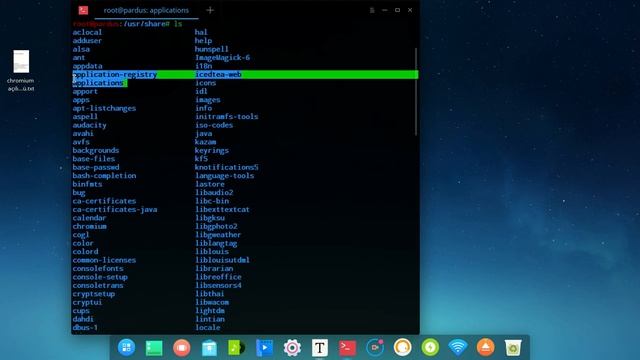The height and width of the screenshot is (360, 640).
Task: Click the chromium directory entry
Action: point(89,227)
